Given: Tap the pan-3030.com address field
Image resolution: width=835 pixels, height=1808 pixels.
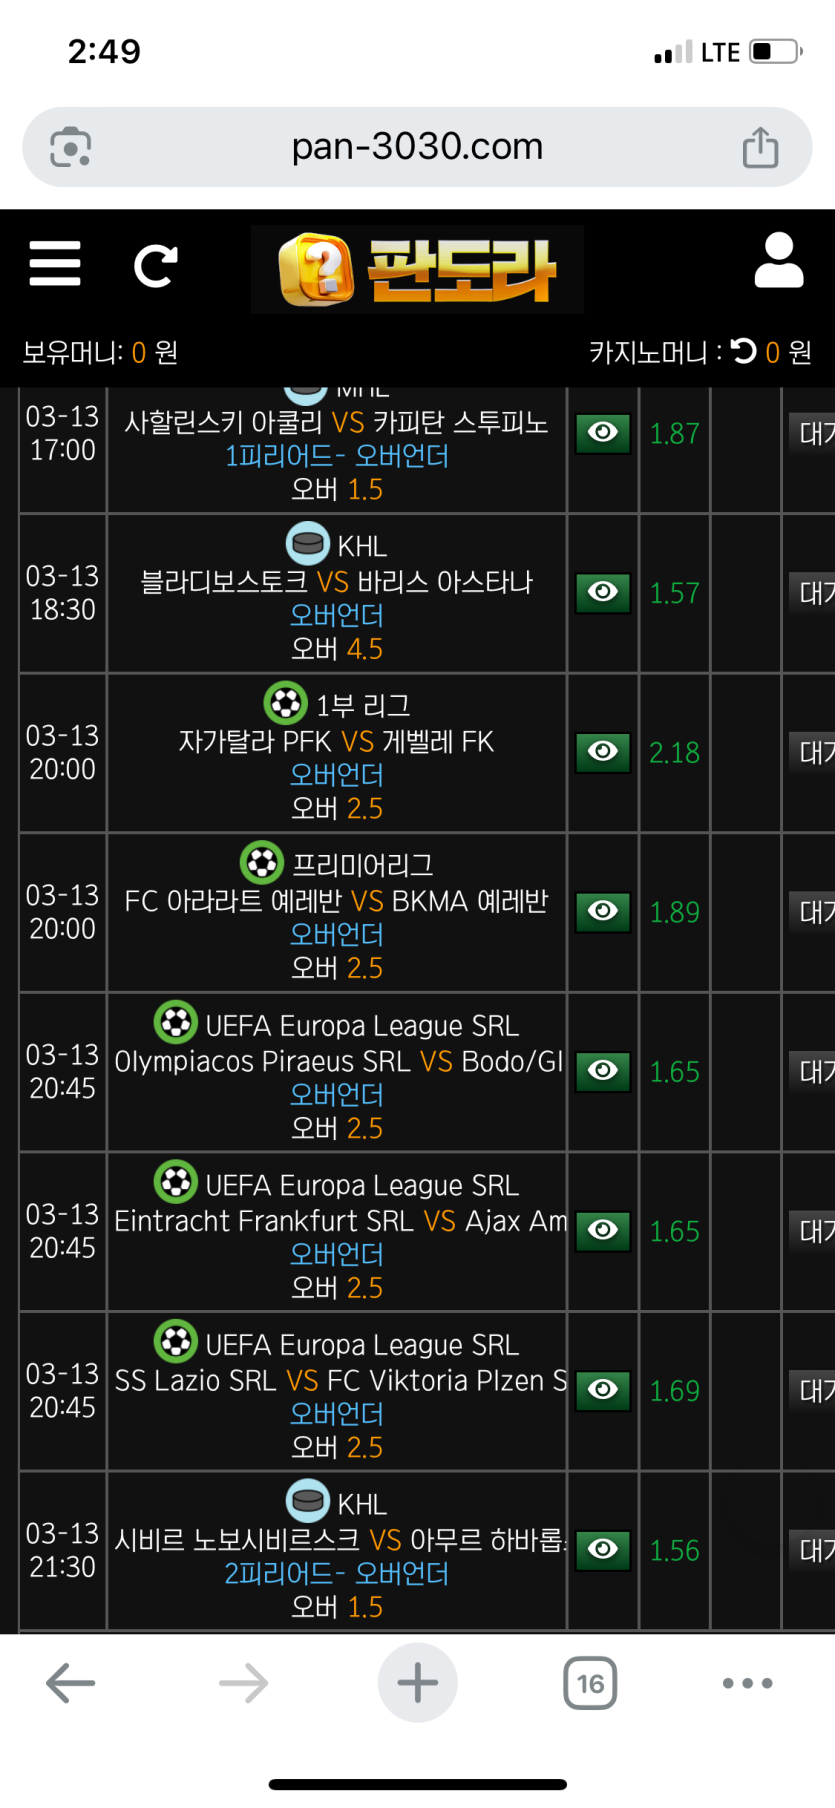Looking at the screenshot, I should click(417, 147).
